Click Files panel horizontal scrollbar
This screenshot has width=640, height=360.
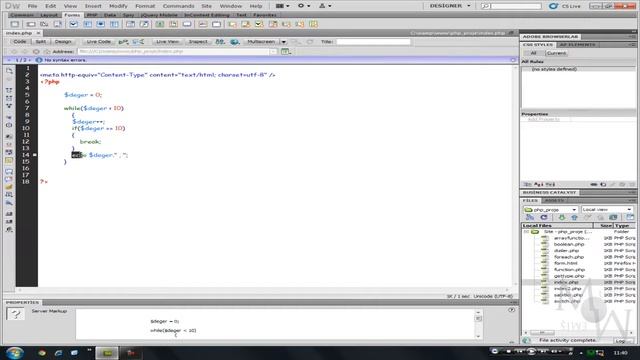[579, 332]
